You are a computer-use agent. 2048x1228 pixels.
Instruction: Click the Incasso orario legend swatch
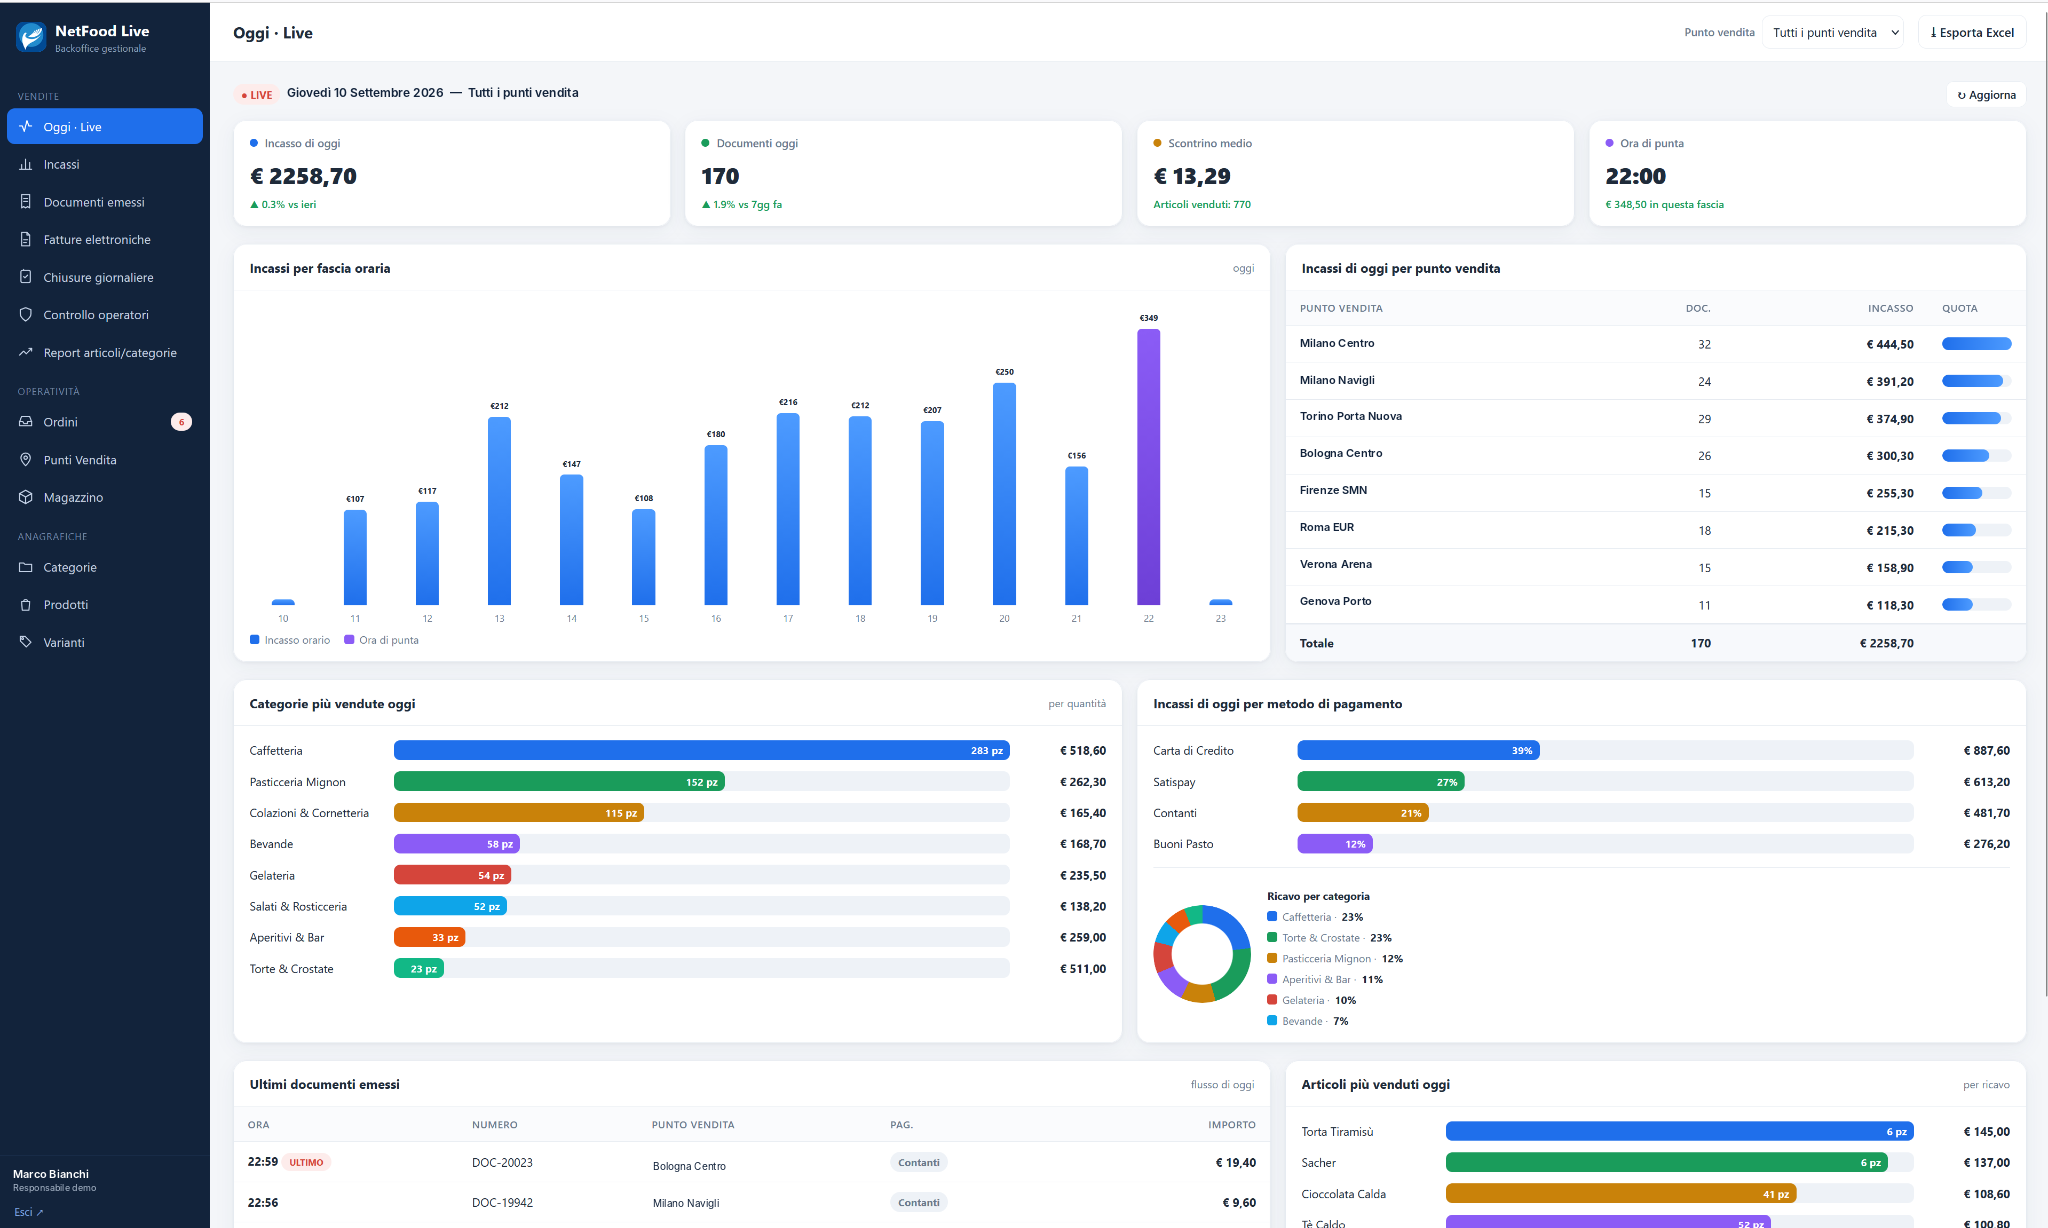pos(254,640)
